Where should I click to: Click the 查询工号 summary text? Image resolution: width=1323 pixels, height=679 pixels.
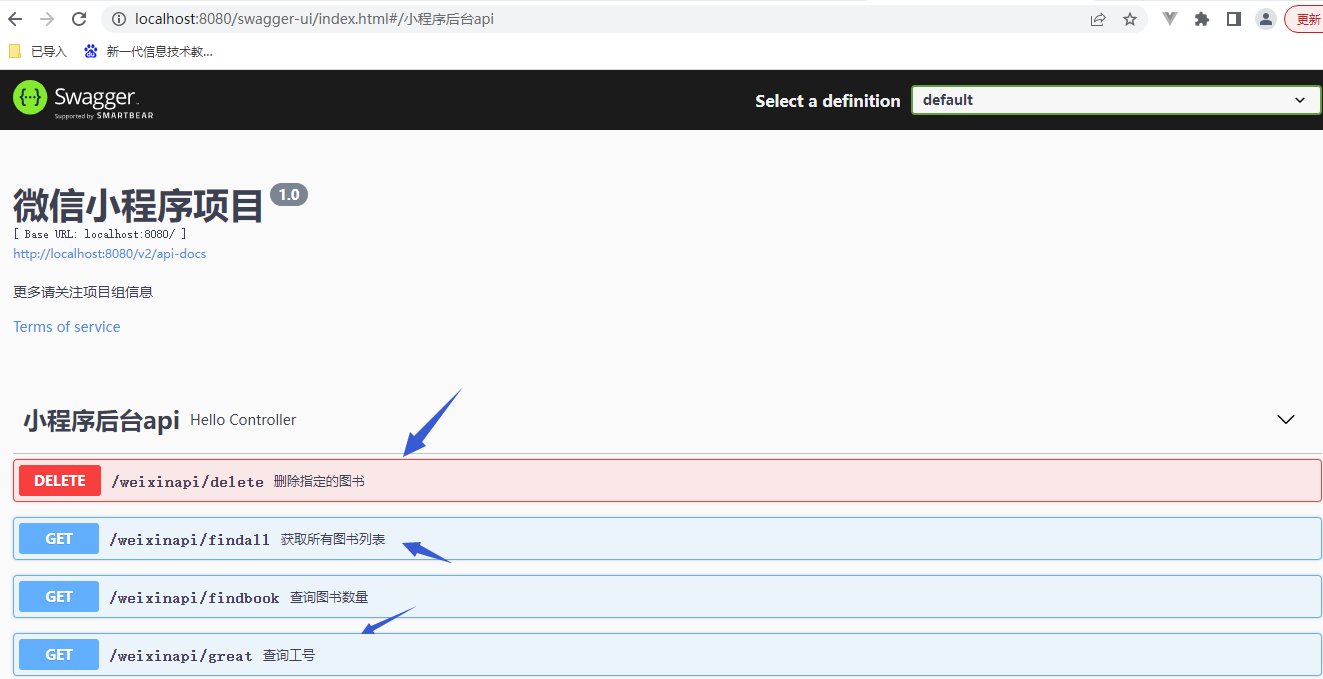tap(289, 656)
